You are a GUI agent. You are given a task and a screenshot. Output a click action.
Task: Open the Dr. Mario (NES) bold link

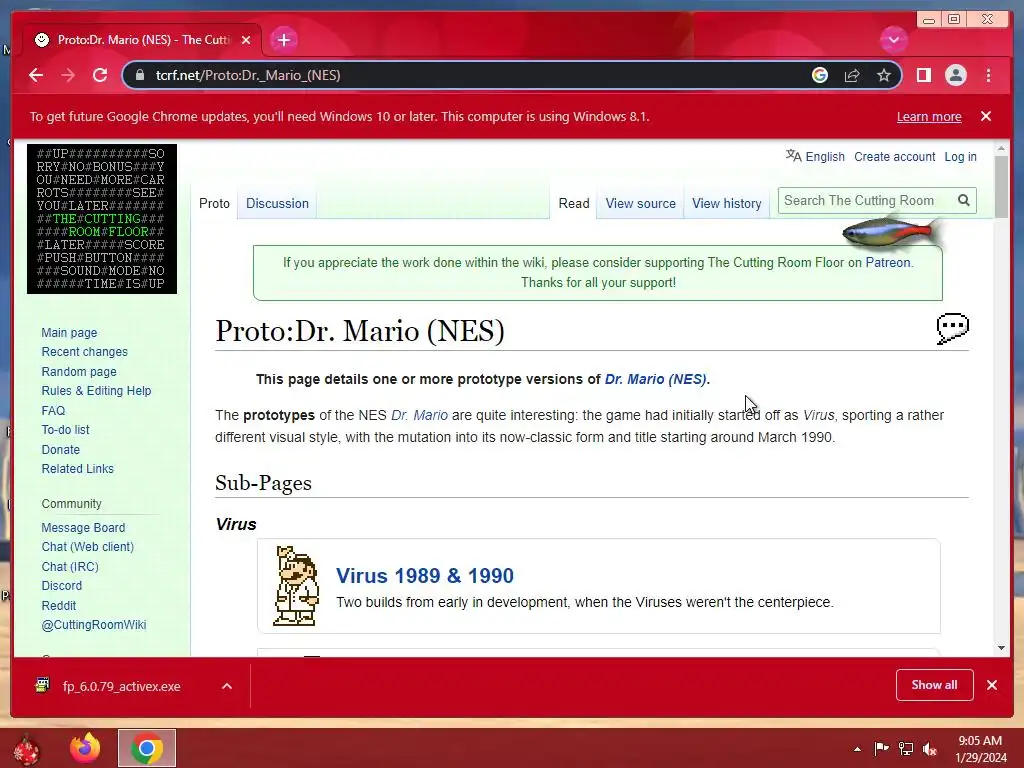655,379
